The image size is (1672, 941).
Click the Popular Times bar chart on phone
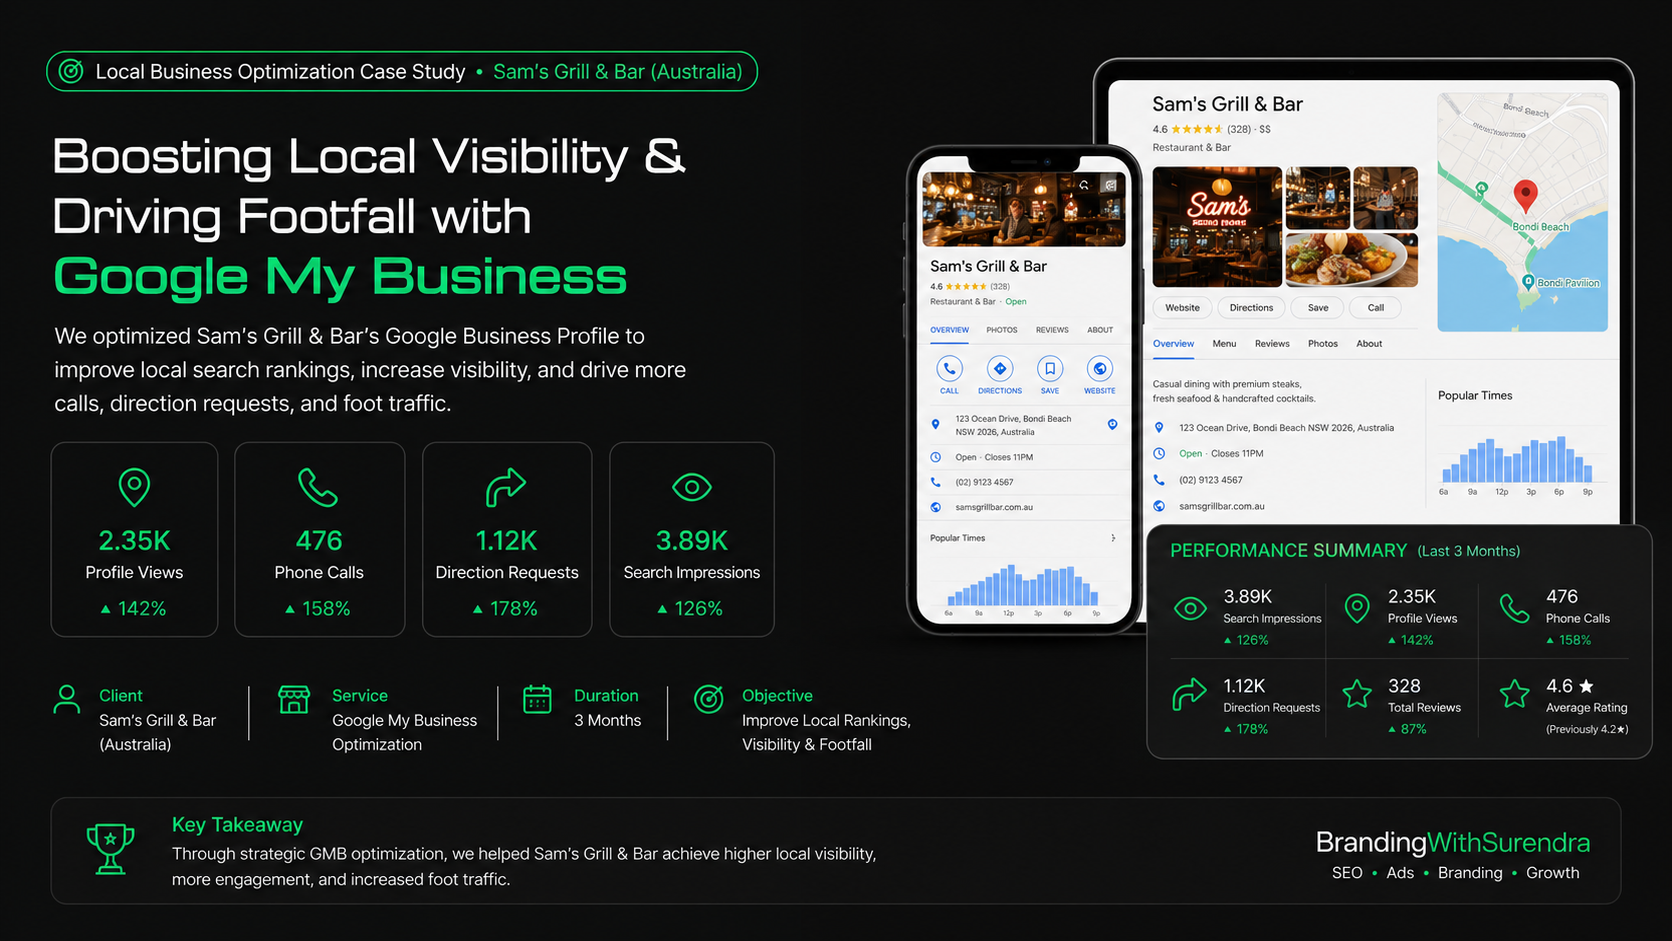[x=1023, y=586]
